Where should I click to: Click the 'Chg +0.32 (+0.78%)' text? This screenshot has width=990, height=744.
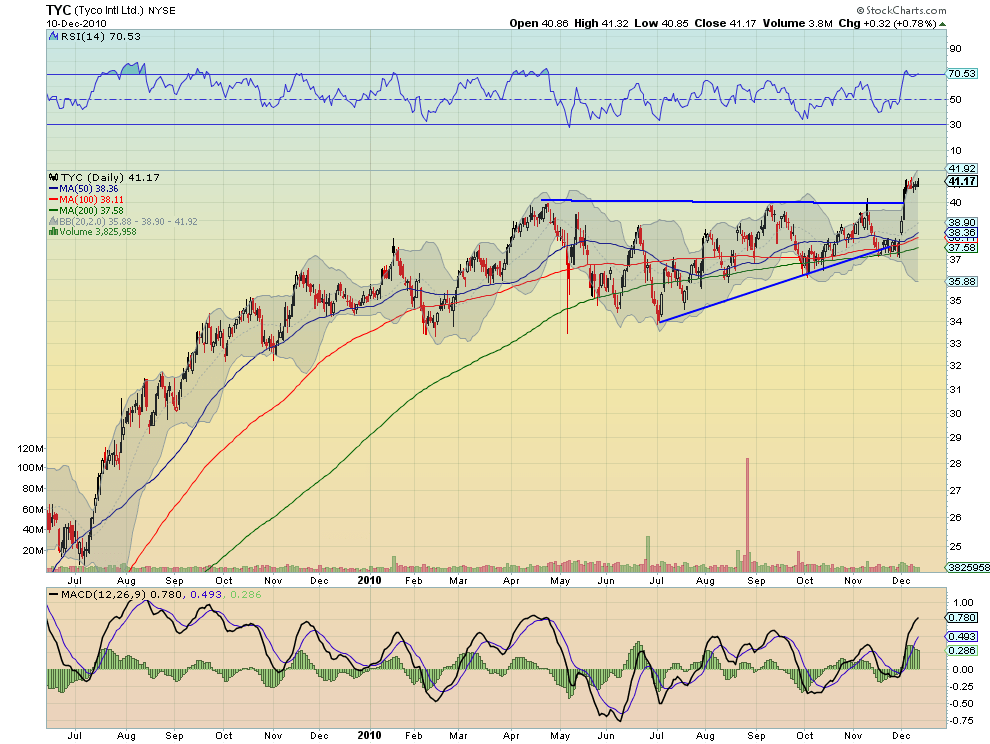(x=887, y=23)
